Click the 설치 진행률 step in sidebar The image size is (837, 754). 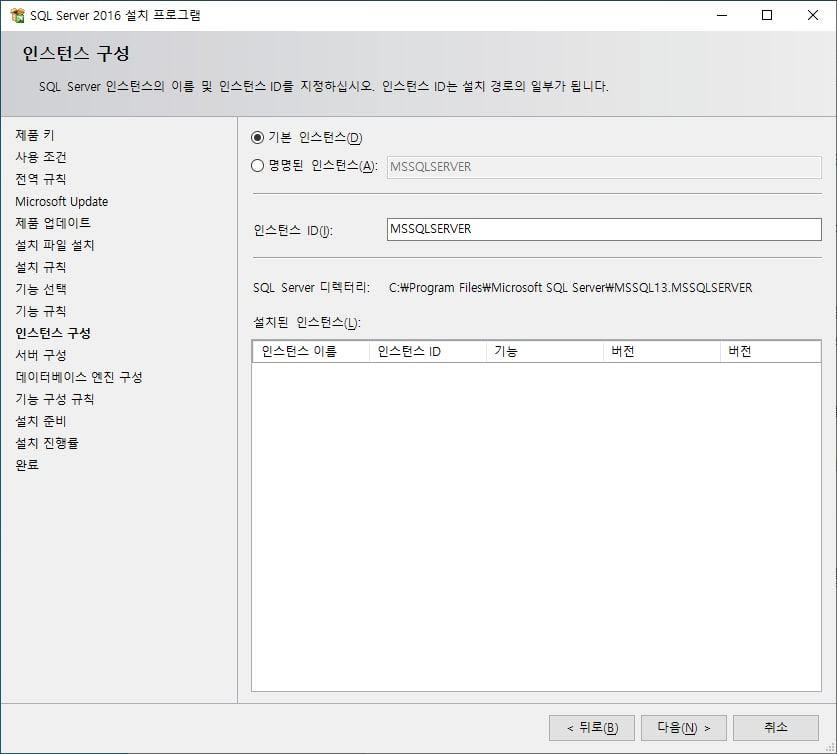[x=47, y=443]
